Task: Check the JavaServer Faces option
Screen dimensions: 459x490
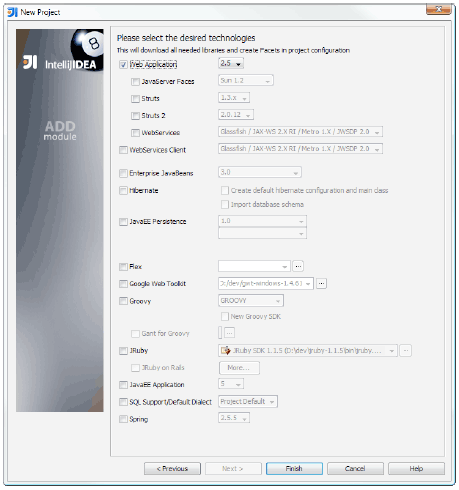Action: click(135, 82)
